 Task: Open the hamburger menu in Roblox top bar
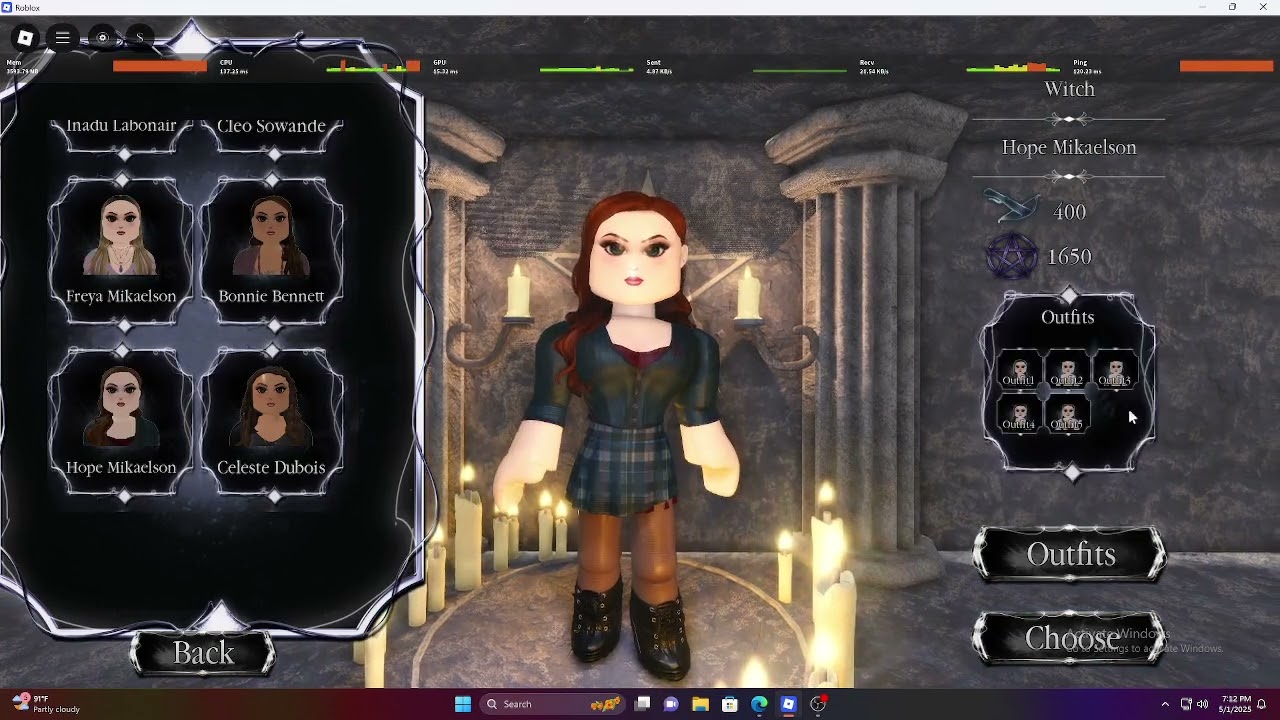62,38
